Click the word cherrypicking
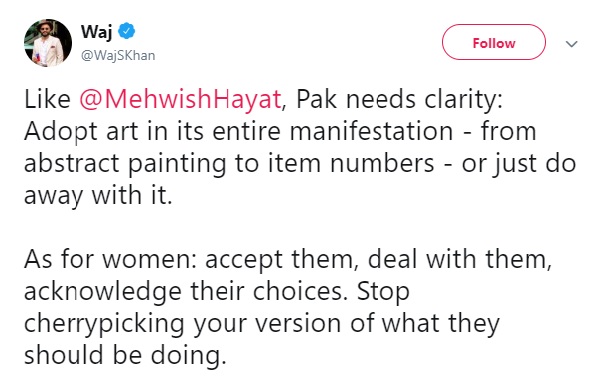The image size is (609, 382). [x=104, y=325]
